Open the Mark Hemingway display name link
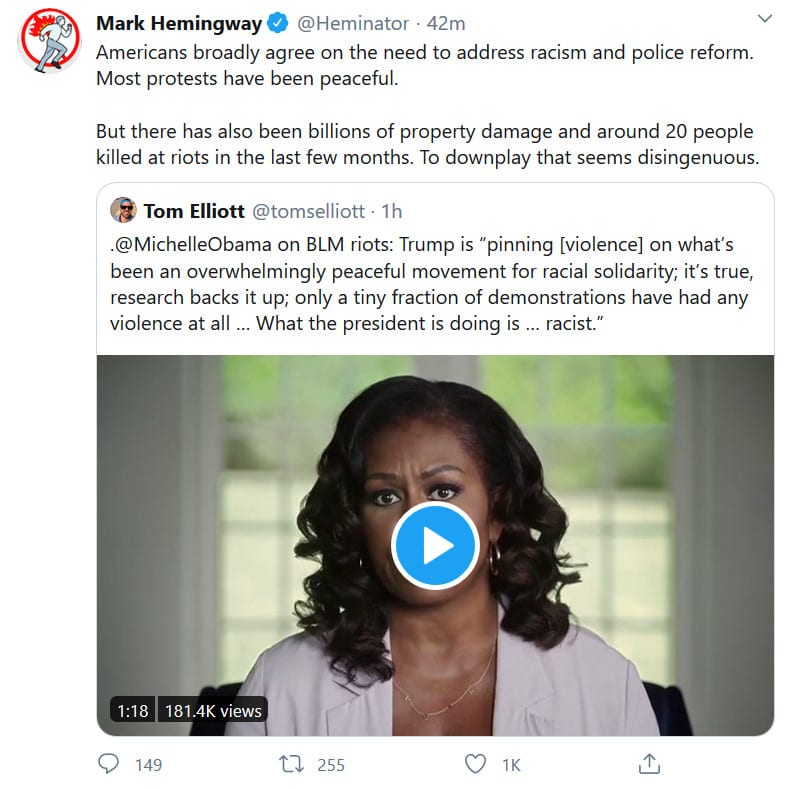 tap(179, 23)
